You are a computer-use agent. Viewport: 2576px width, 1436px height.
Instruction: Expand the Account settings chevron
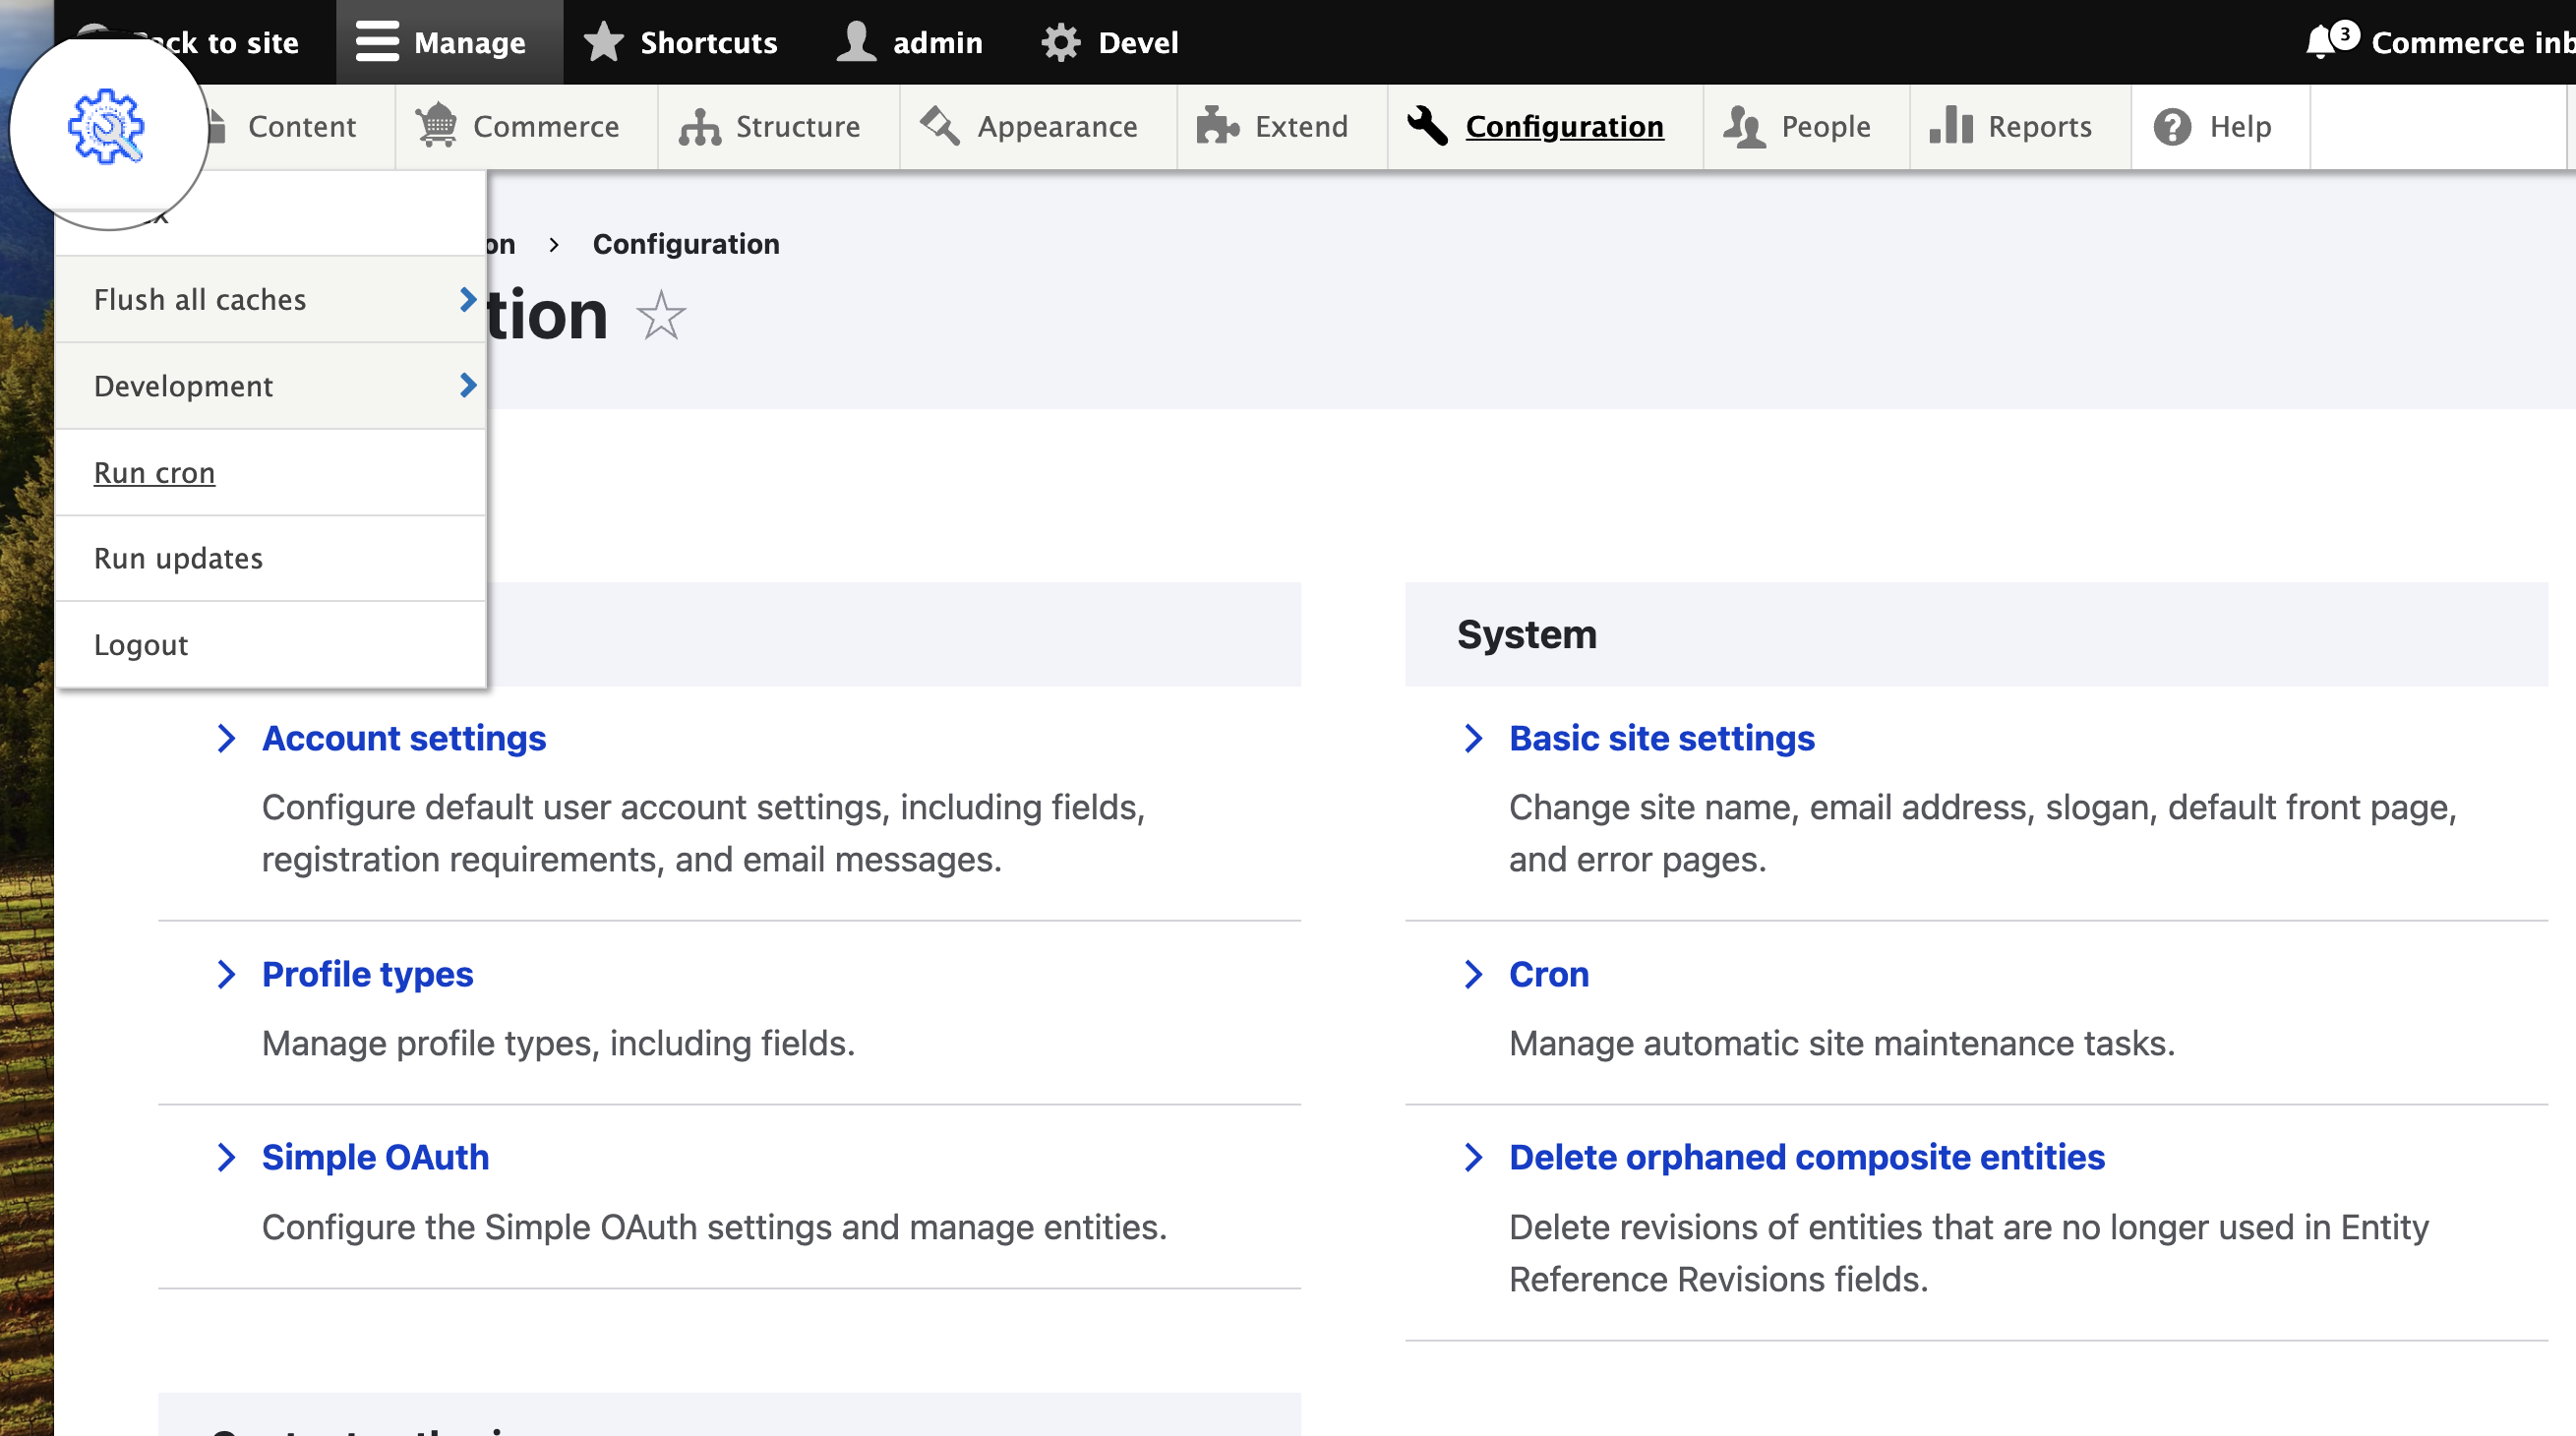[227, 739]
